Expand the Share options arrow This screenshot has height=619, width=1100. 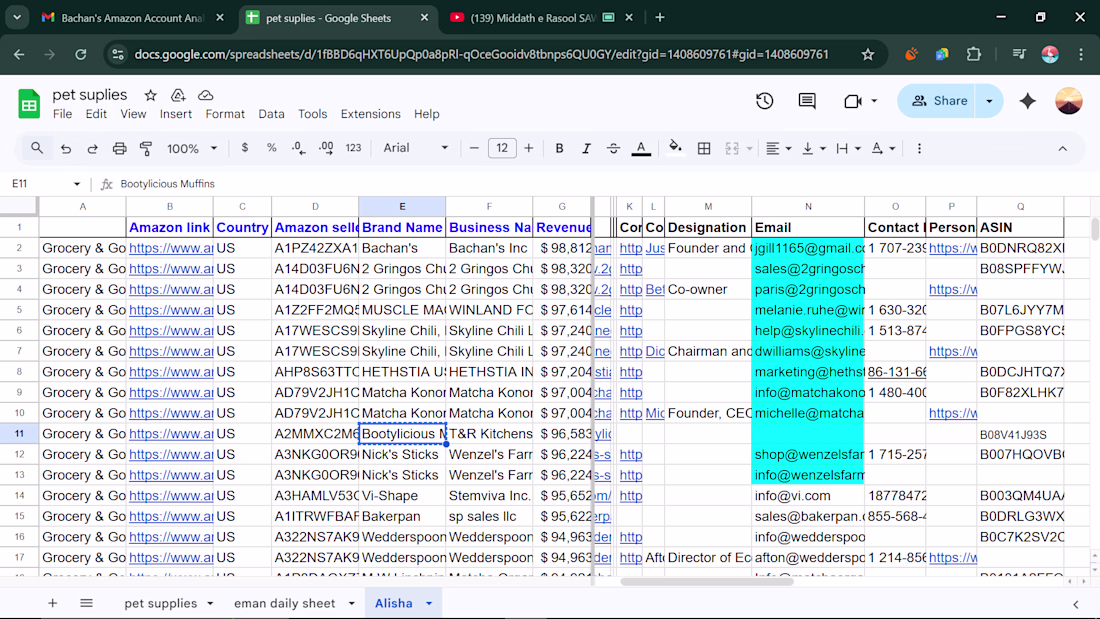click(x=990, y=101)
